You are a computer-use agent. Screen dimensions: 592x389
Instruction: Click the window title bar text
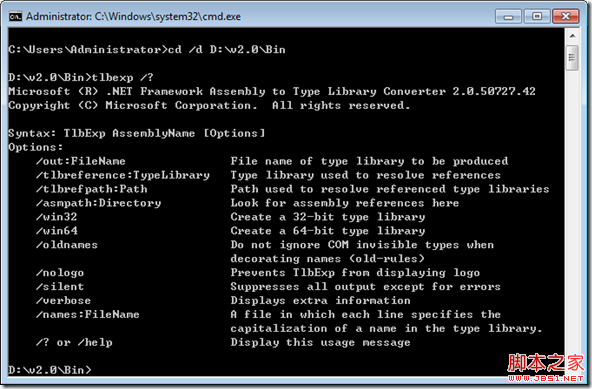(133, 17)
